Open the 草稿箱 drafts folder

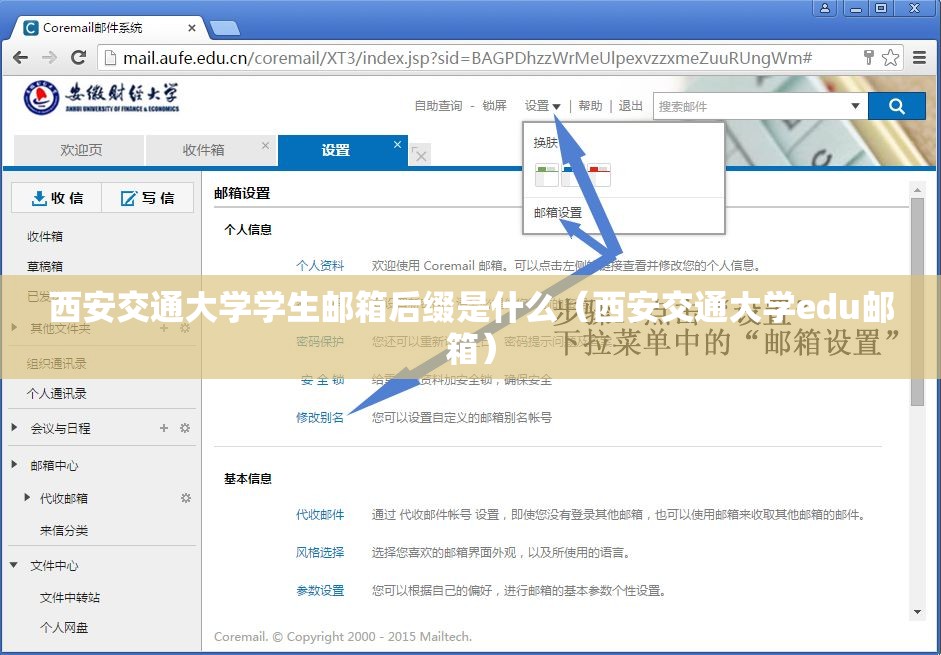click(x=45, y=266)
